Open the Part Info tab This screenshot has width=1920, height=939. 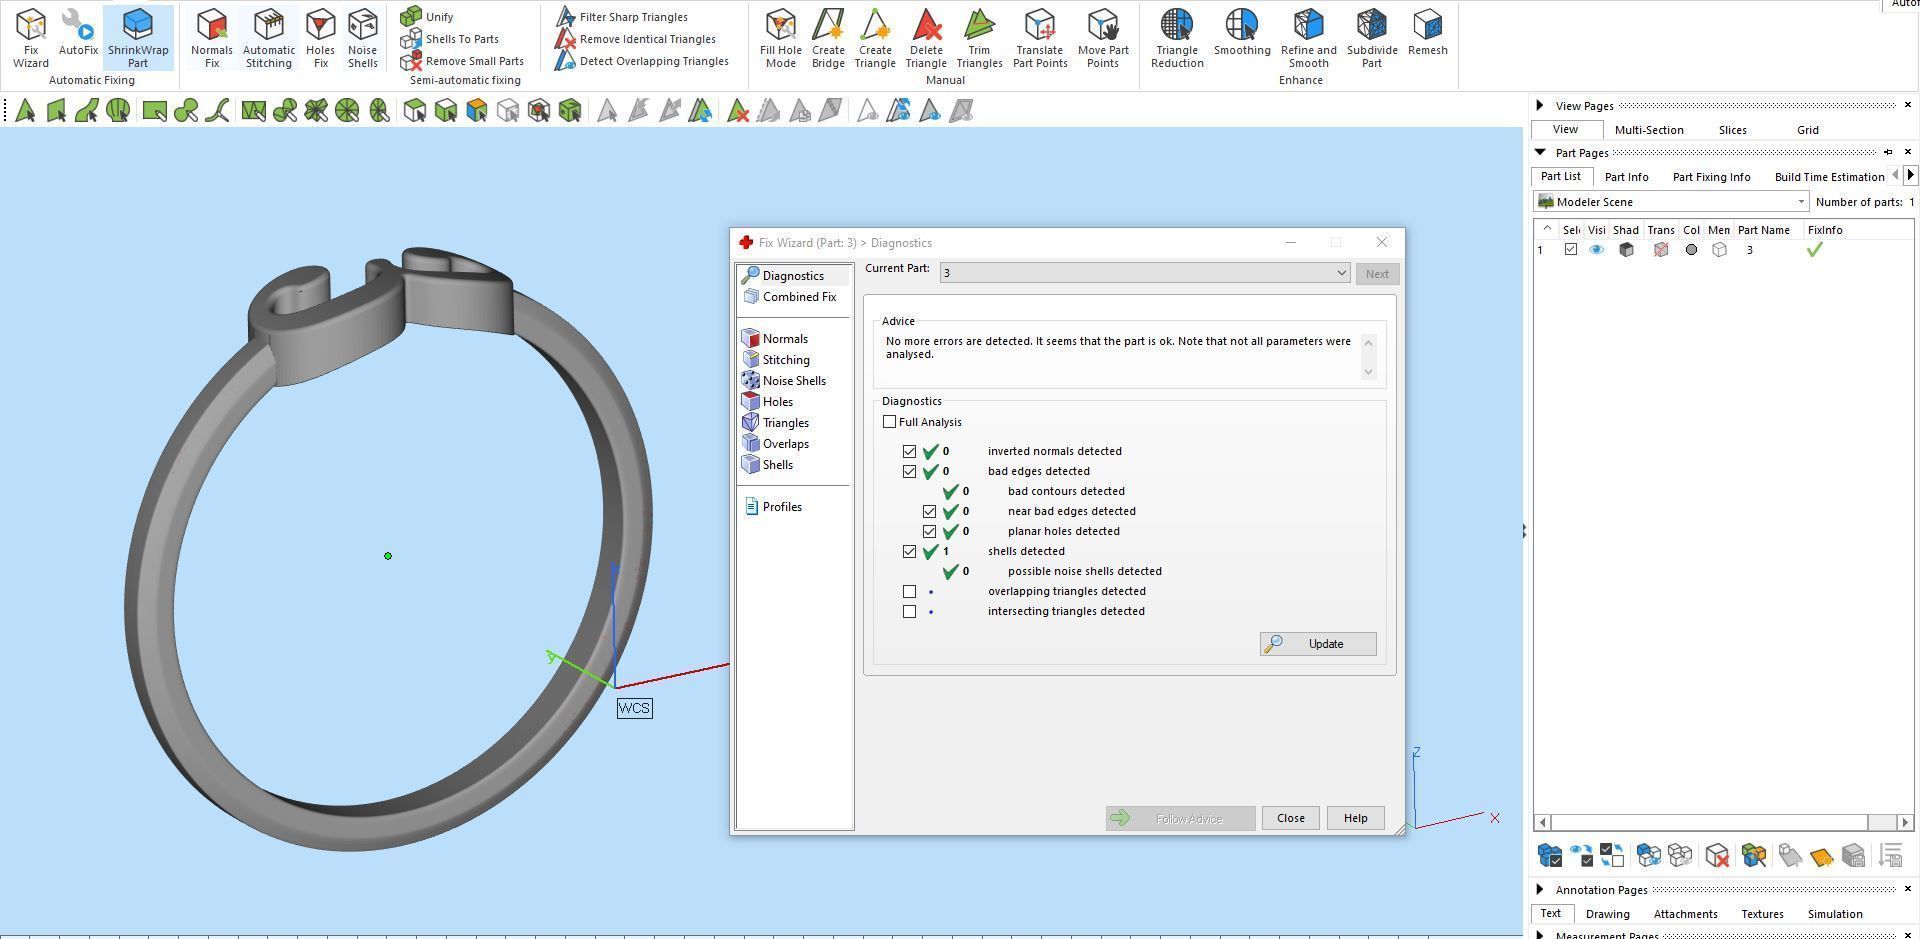(1626, 177)
